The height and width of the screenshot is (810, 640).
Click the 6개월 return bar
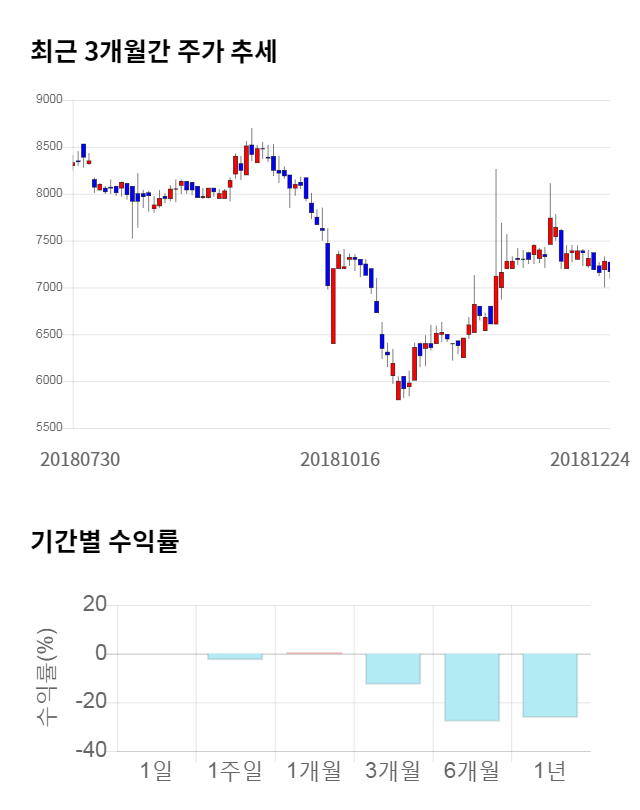tap(471, 687)
